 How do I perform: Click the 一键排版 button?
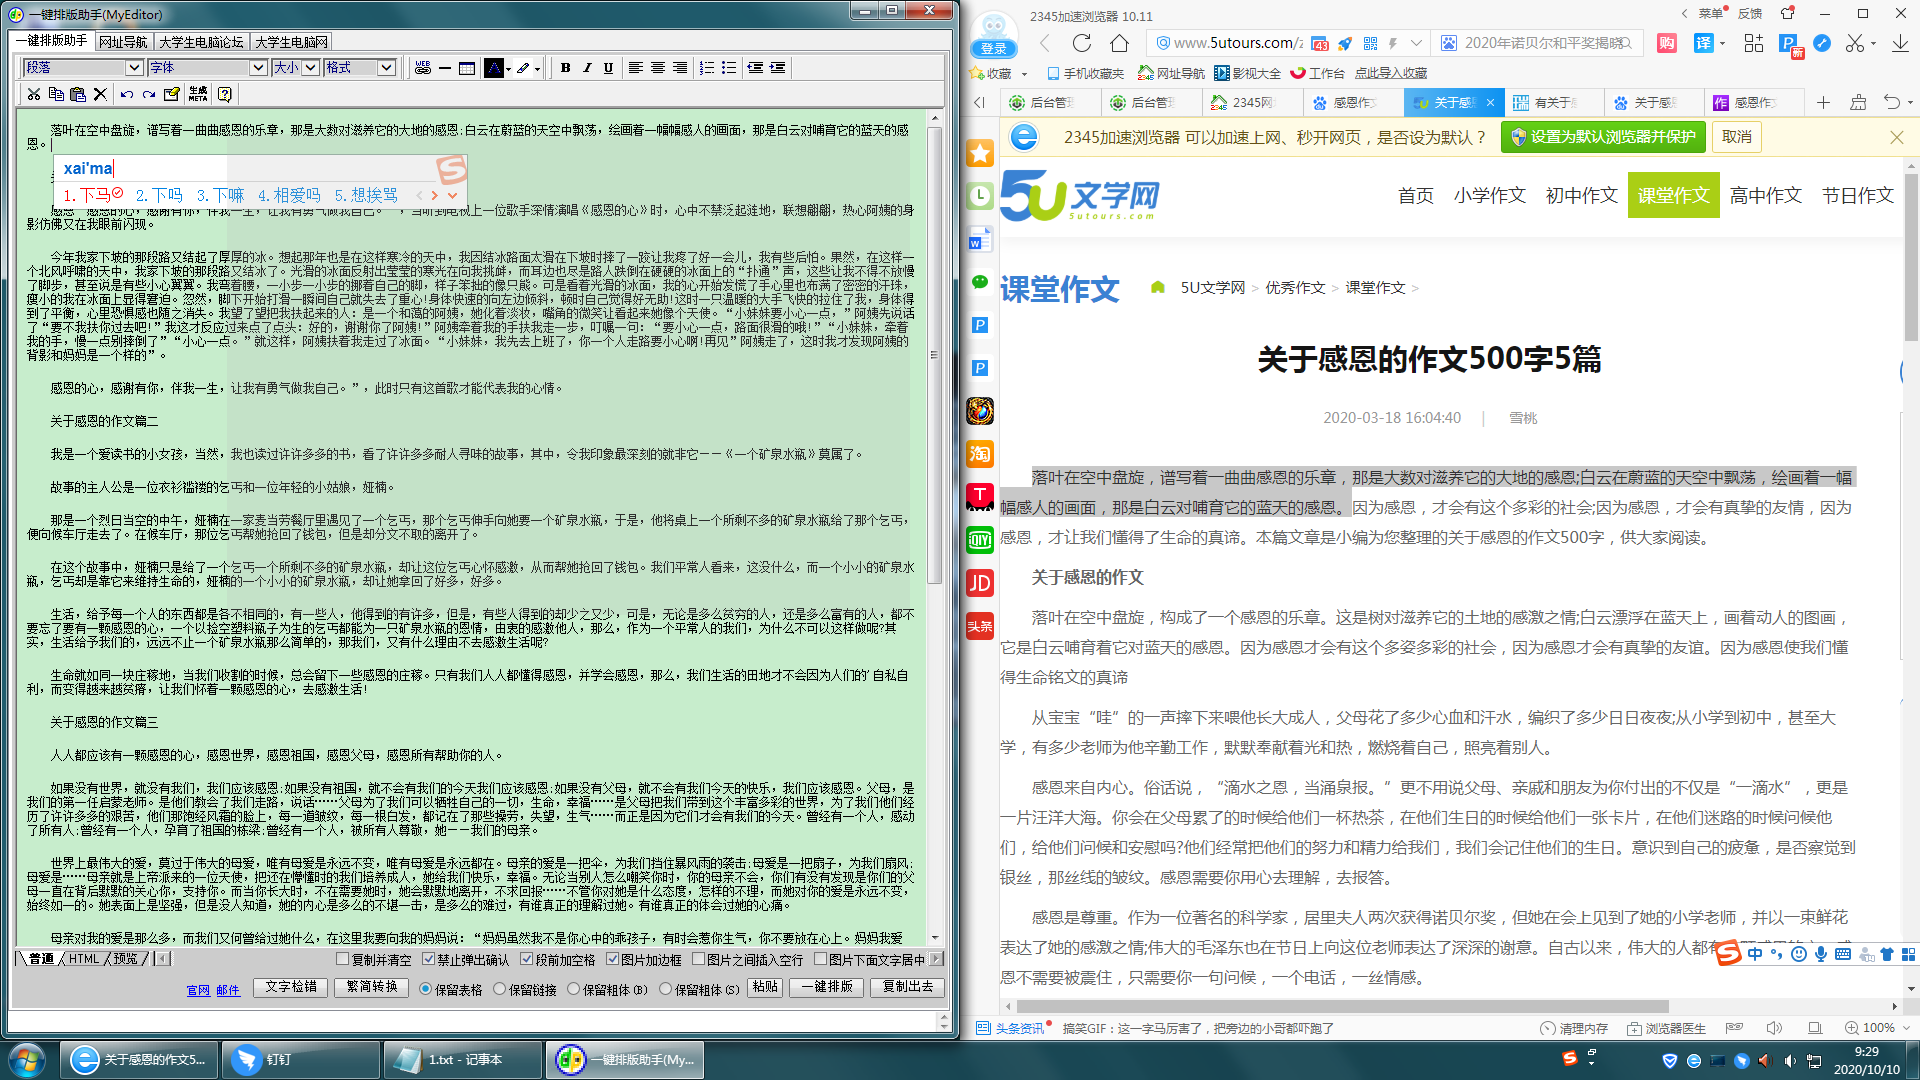[x=826, y=987]
